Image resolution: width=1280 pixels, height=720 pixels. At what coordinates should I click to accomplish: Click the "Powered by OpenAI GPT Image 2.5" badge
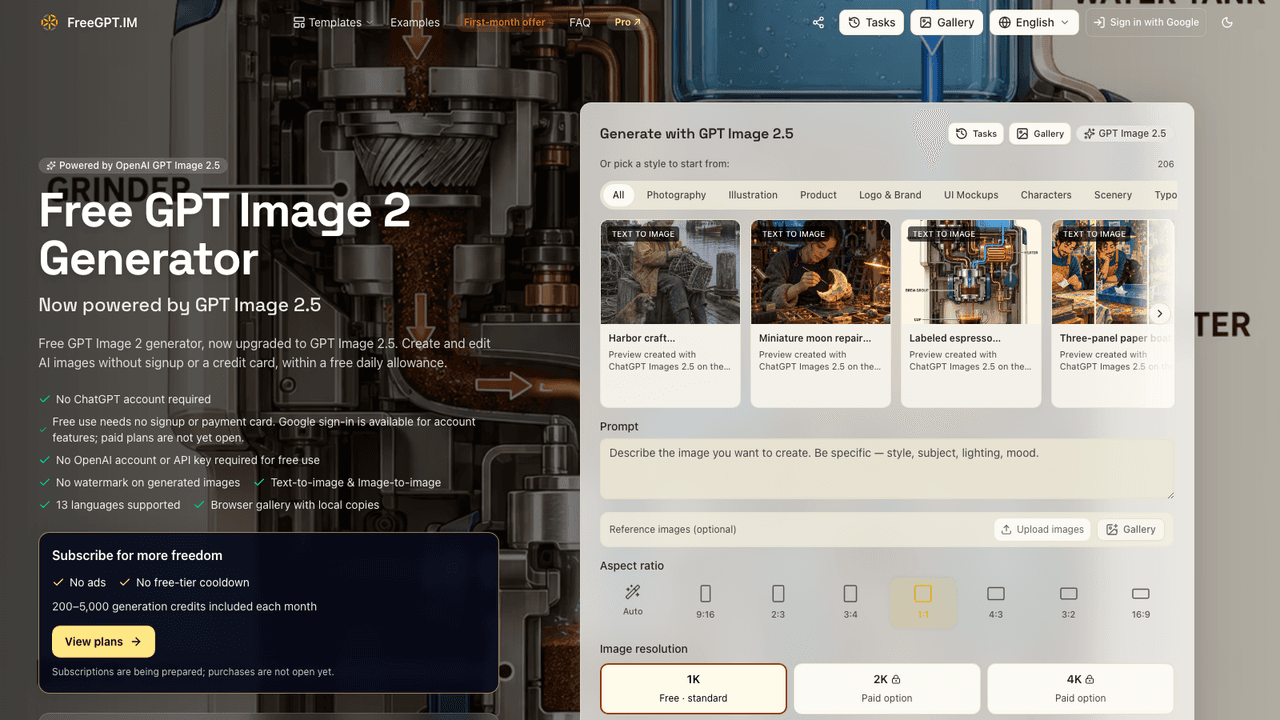[x=131, y=166]
